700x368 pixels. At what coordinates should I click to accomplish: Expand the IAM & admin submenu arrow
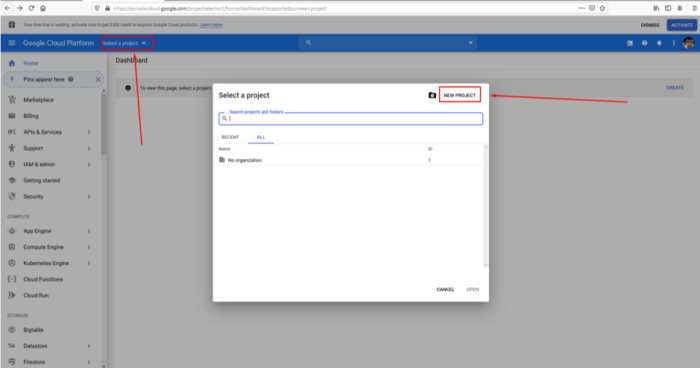[89, 164]
